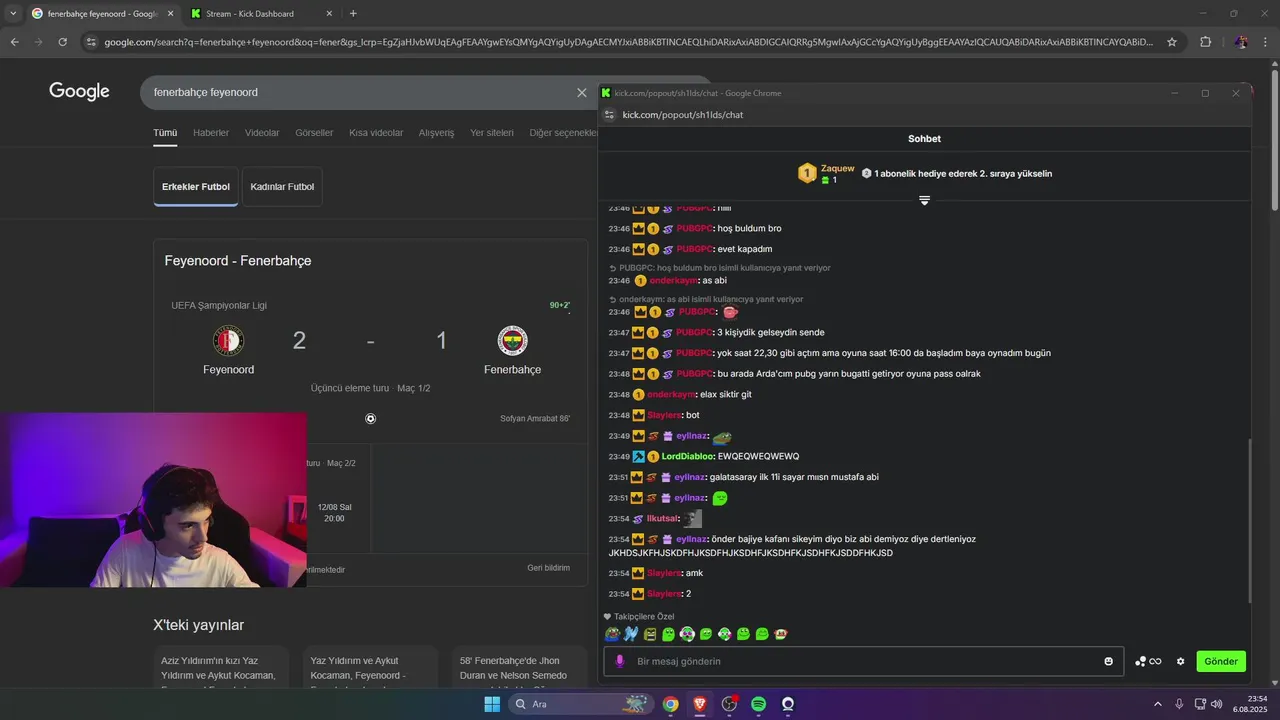Click the orange-hat emote at row end
This screenshot has height=720, width=1280.
781,634
